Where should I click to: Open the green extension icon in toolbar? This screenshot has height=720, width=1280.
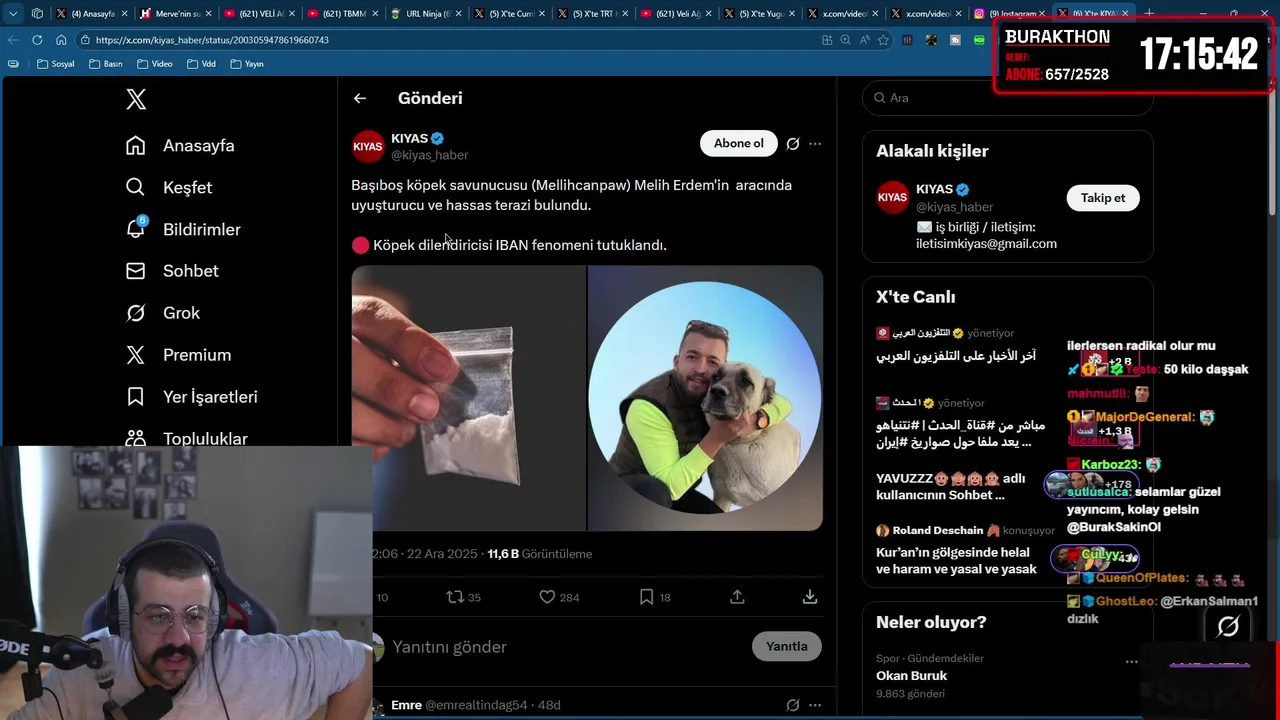coord(980,40)
